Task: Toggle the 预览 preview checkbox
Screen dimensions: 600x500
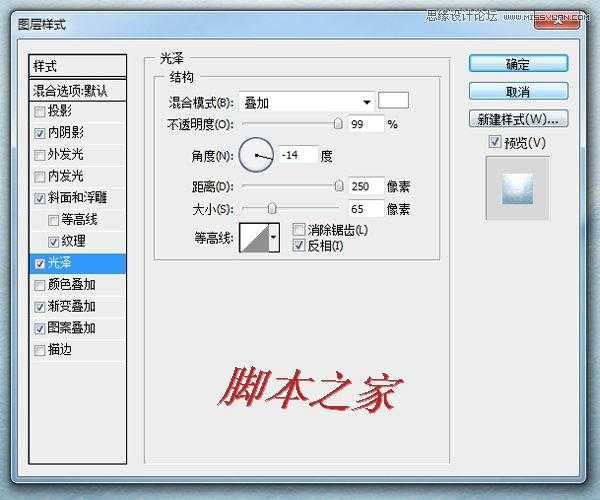Action: [x=494, y=142]
